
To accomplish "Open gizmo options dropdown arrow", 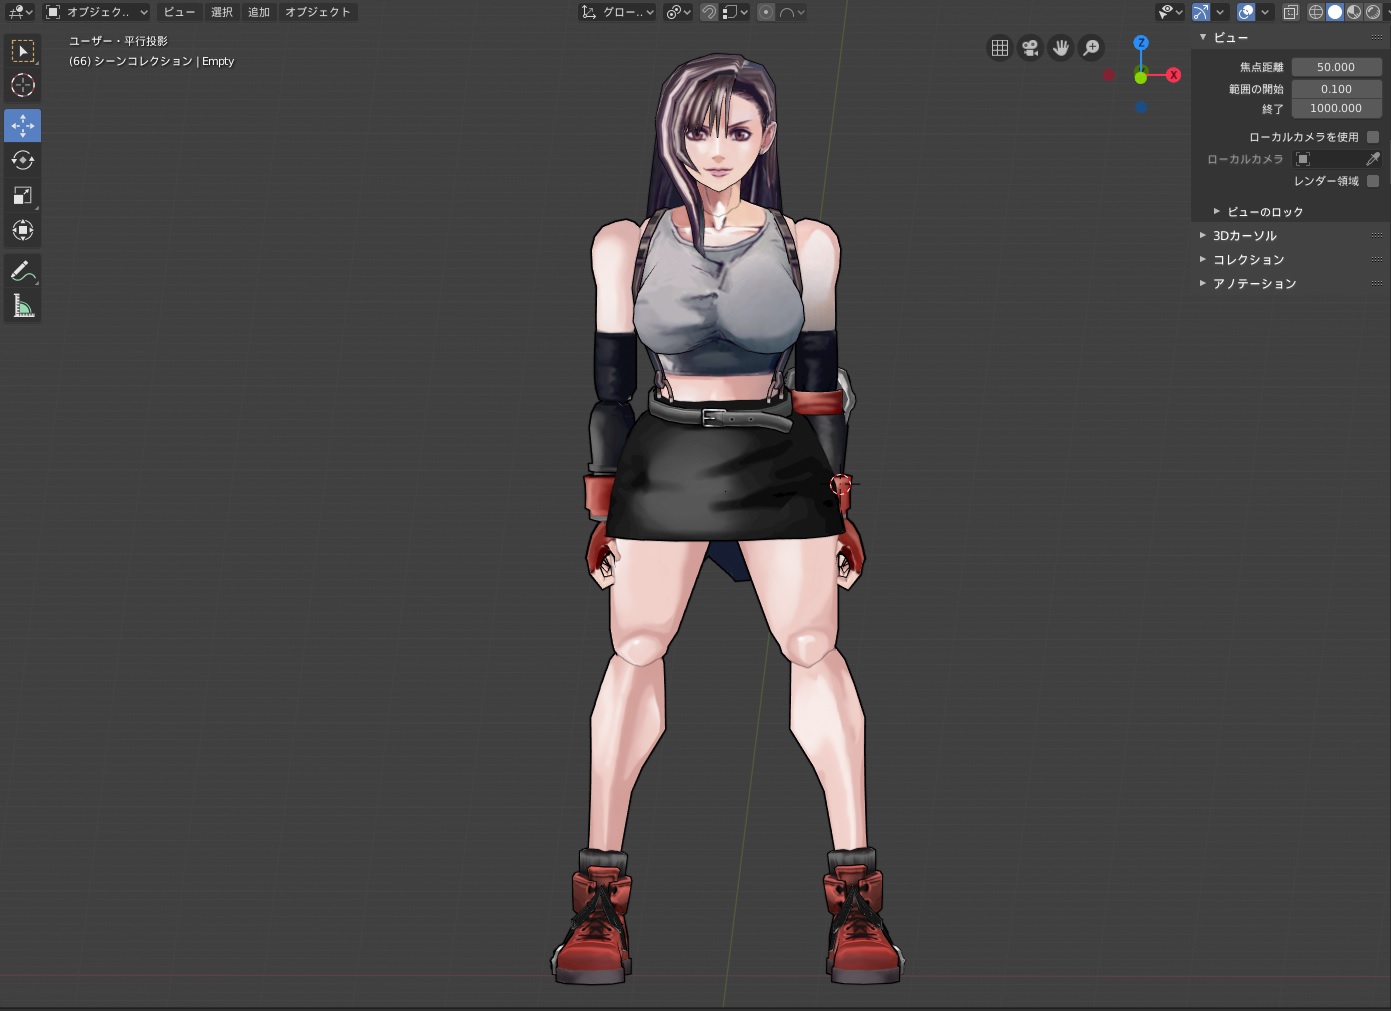I will point(1220,12).
